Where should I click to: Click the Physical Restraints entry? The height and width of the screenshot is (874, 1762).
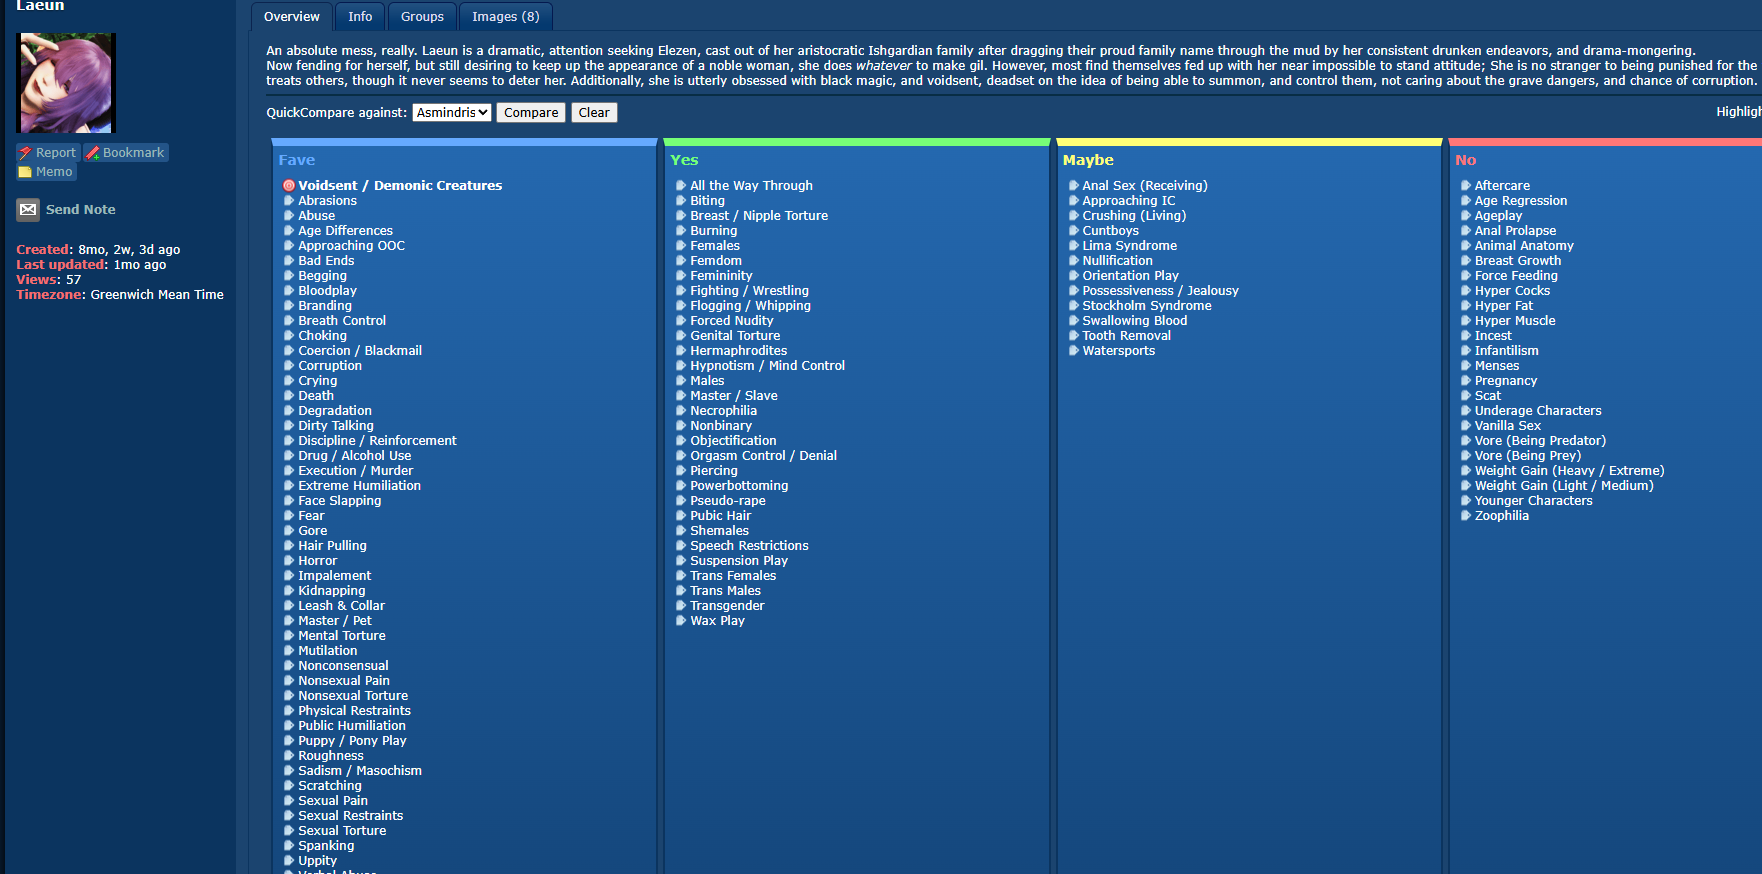[x=354, y=711]
